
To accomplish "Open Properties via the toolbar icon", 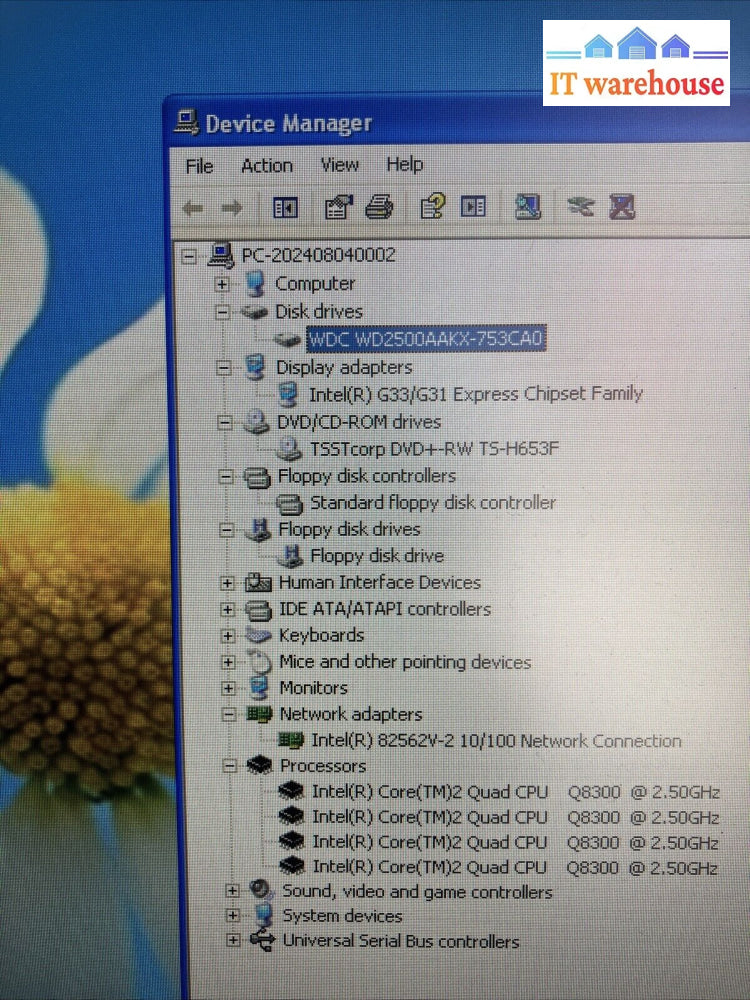I will click(x=339, y=207).
